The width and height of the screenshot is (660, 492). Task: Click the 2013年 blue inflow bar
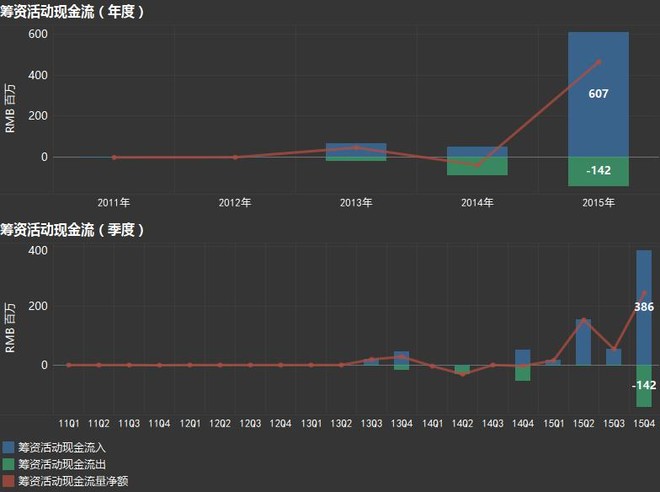pyautogui.click(x=356, y=150)
